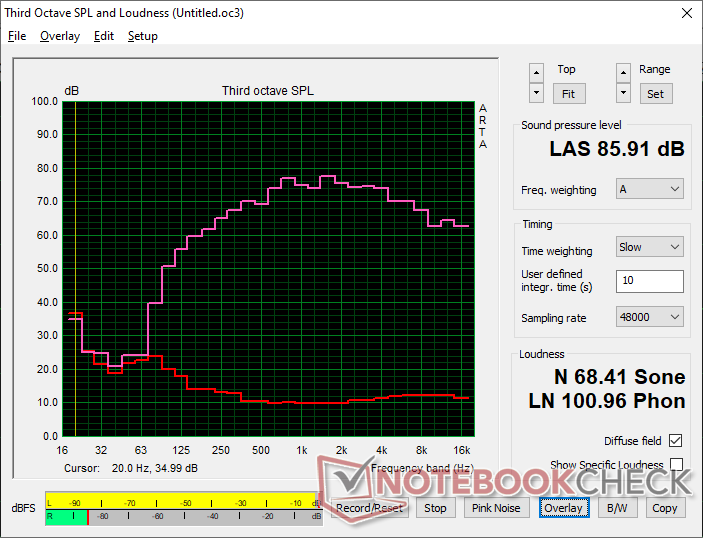This screenshot has height=538, width=703.
Task: Click the Range down arrow stepper
Action: [623, 93]
